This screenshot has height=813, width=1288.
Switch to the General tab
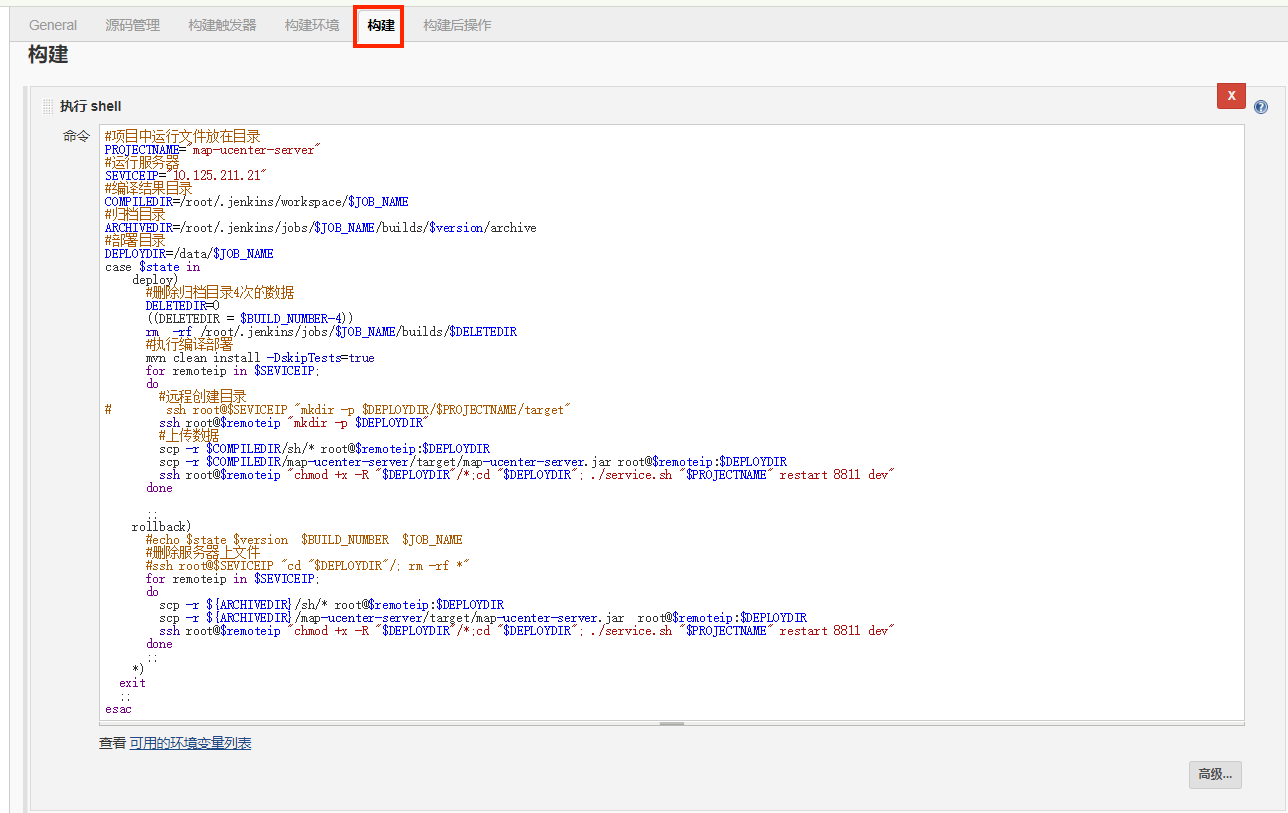pos(53,25)
